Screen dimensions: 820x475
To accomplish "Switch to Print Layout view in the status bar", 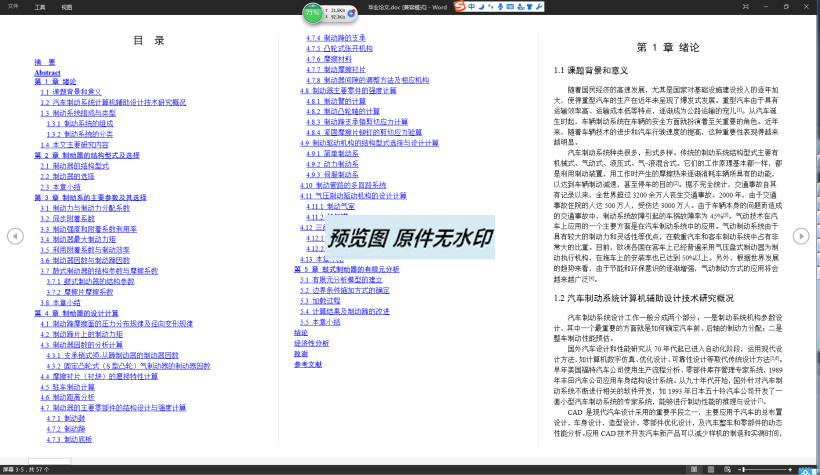I will pos(711,470).
